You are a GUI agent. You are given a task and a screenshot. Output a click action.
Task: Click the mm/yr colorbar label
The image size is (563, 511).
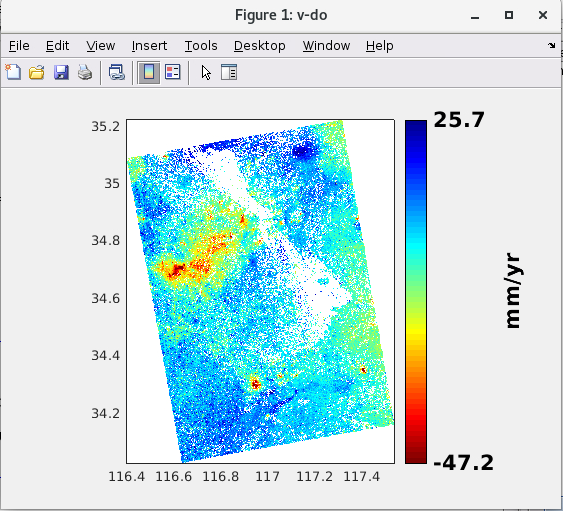[x=513, y=291]
